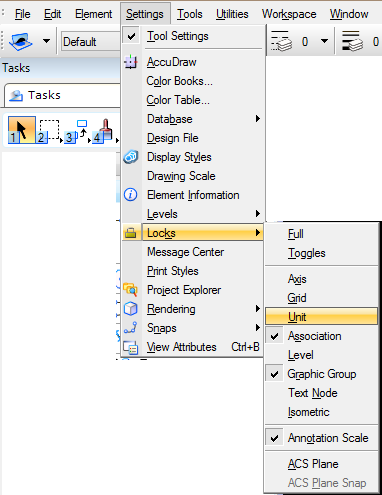Disable the Graphic Group lock
This screenshot has height=495, width=382.
click(x=322, y=374)
